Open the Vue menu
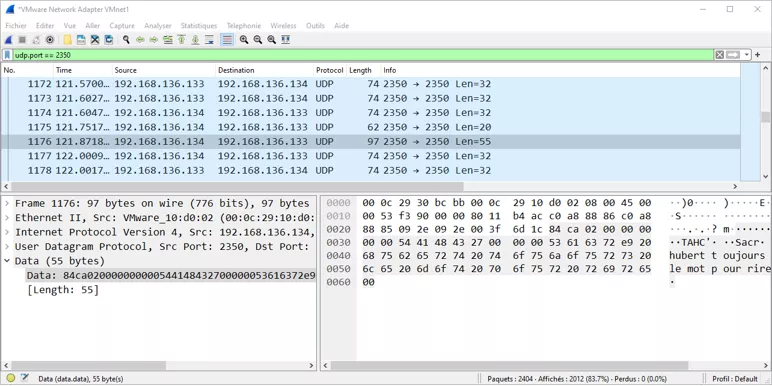772x386 pixels. pos(70,26)
